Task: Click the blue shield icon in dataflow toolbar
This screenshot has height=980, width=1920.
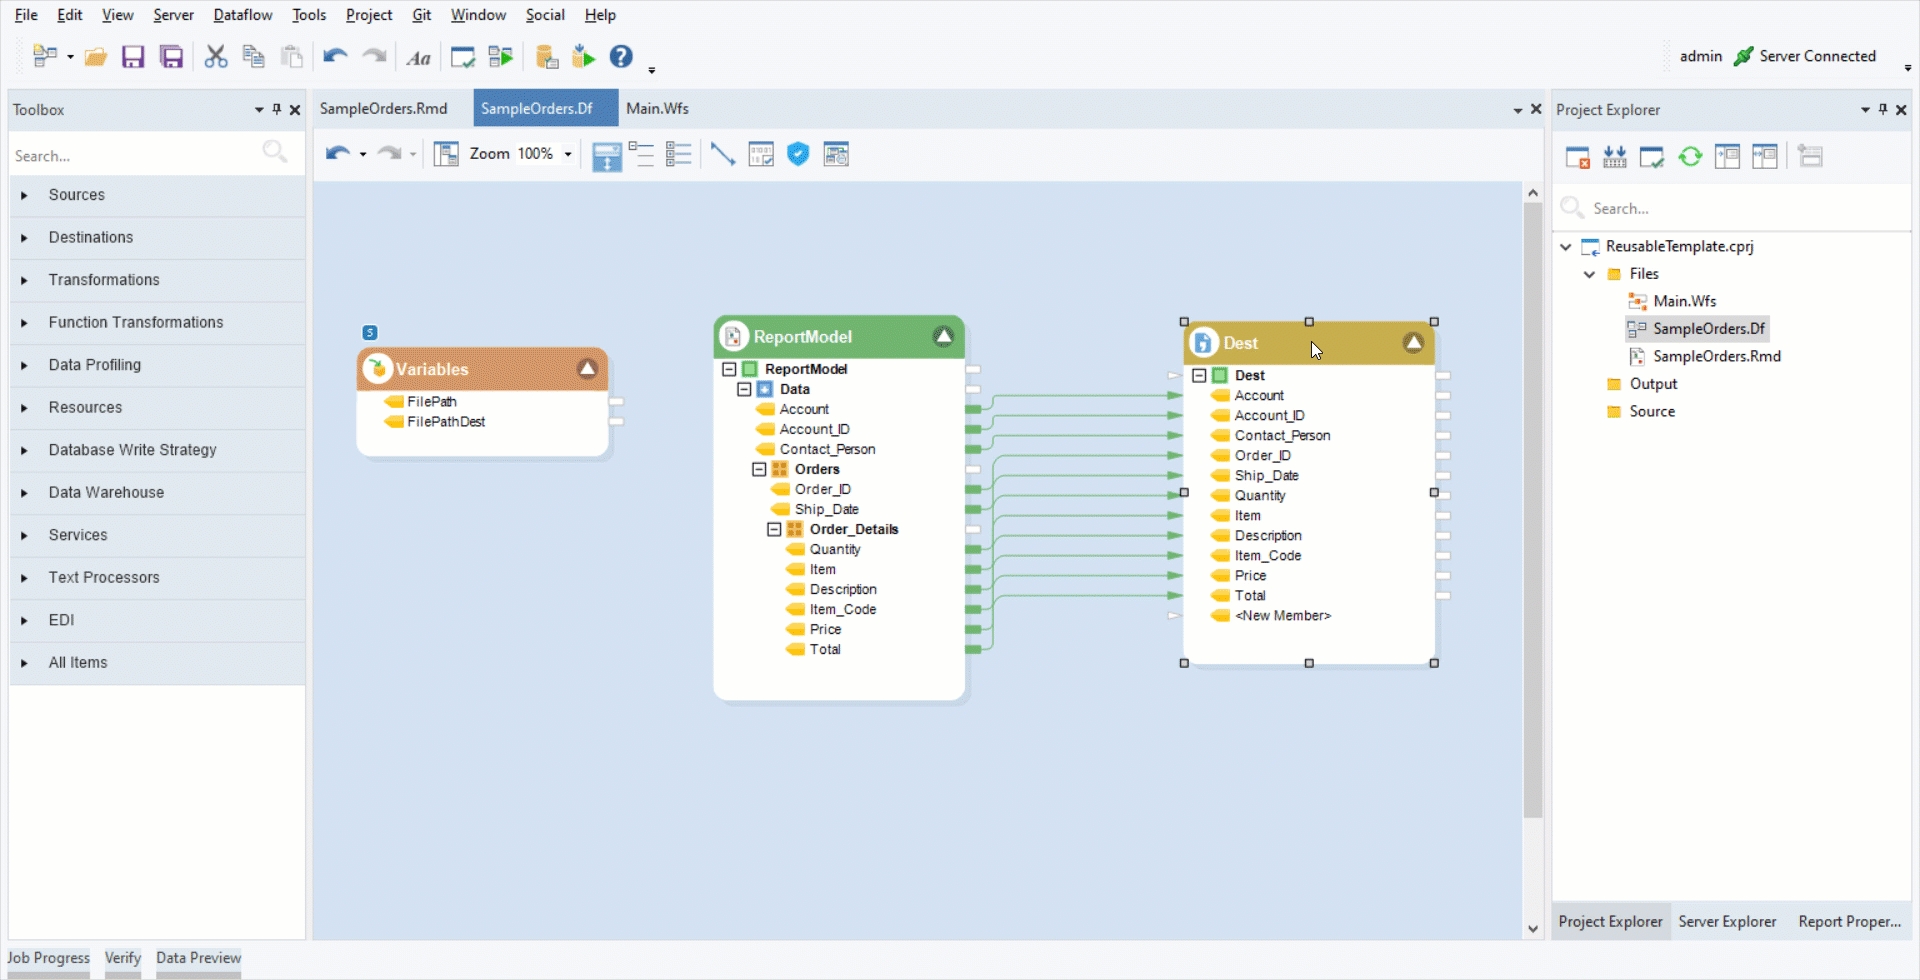Action: click(798, 154)
